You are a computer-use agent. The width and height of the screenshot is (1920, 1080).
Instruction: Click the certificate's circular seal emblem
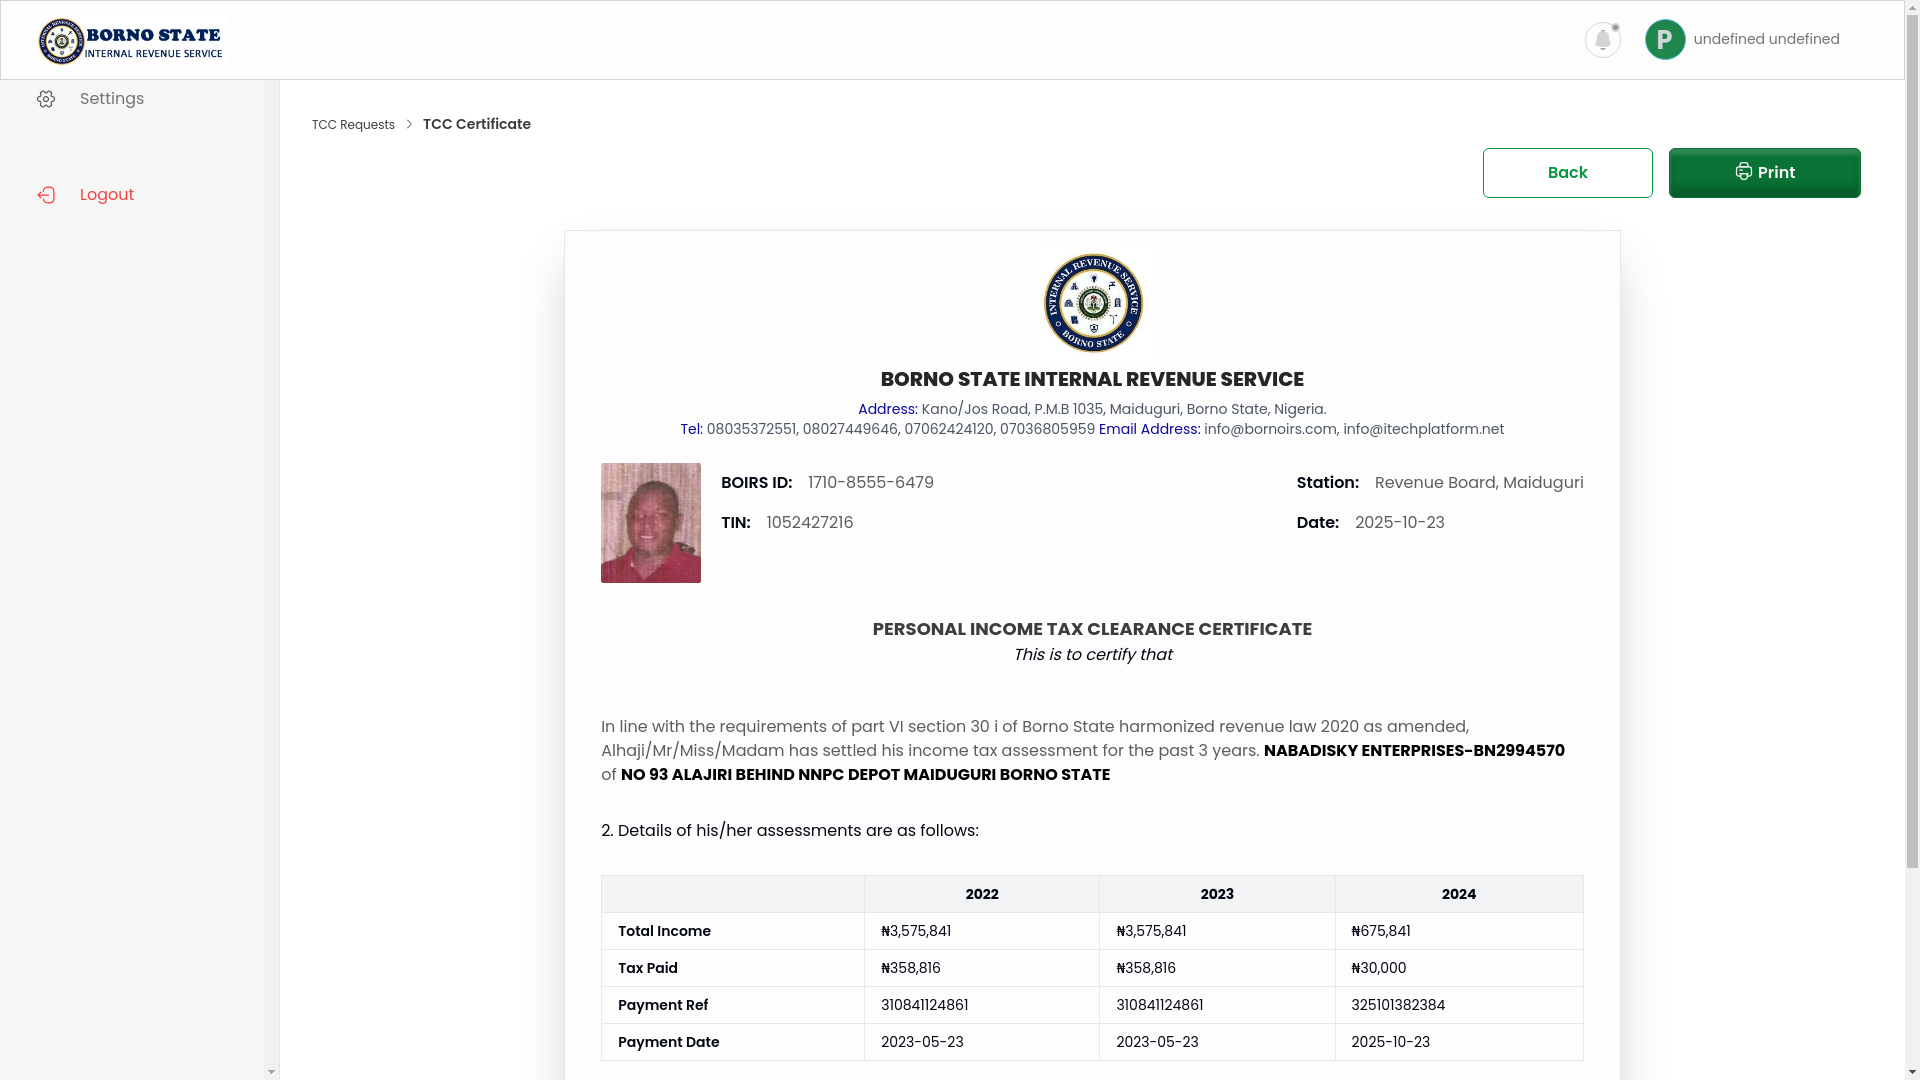pos(1092,303)
